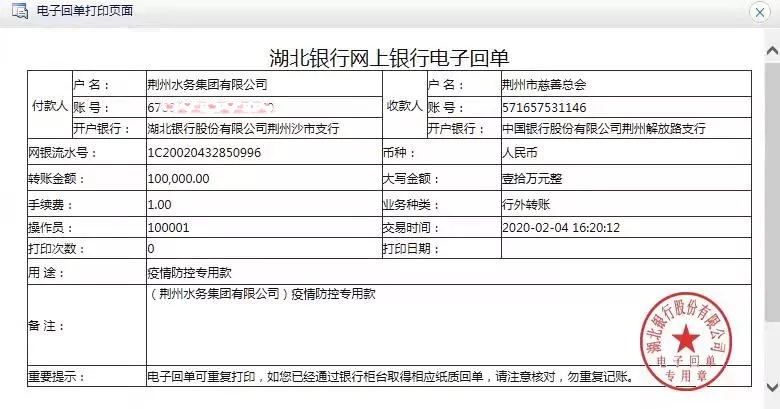Close the 电子回单打印页面 dialog
Viewport: 780px width, 409px height.
[x=760, y=11]
